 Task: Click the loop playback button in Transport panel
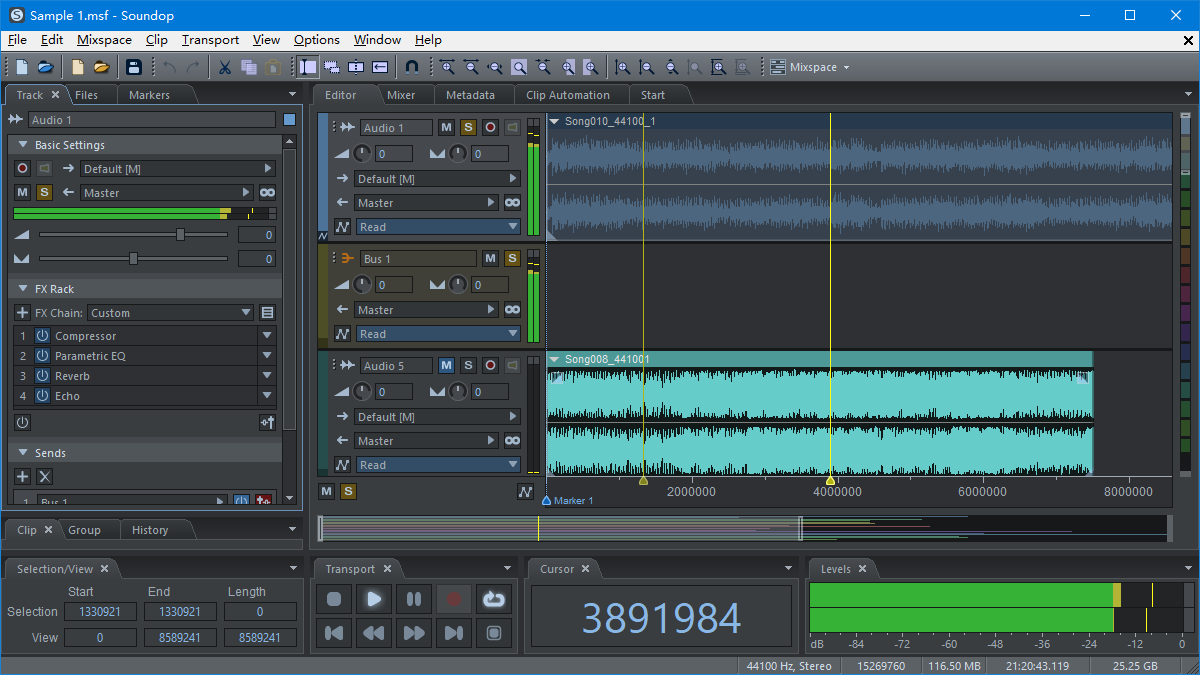pyautogui.click(x=494, y=599)
